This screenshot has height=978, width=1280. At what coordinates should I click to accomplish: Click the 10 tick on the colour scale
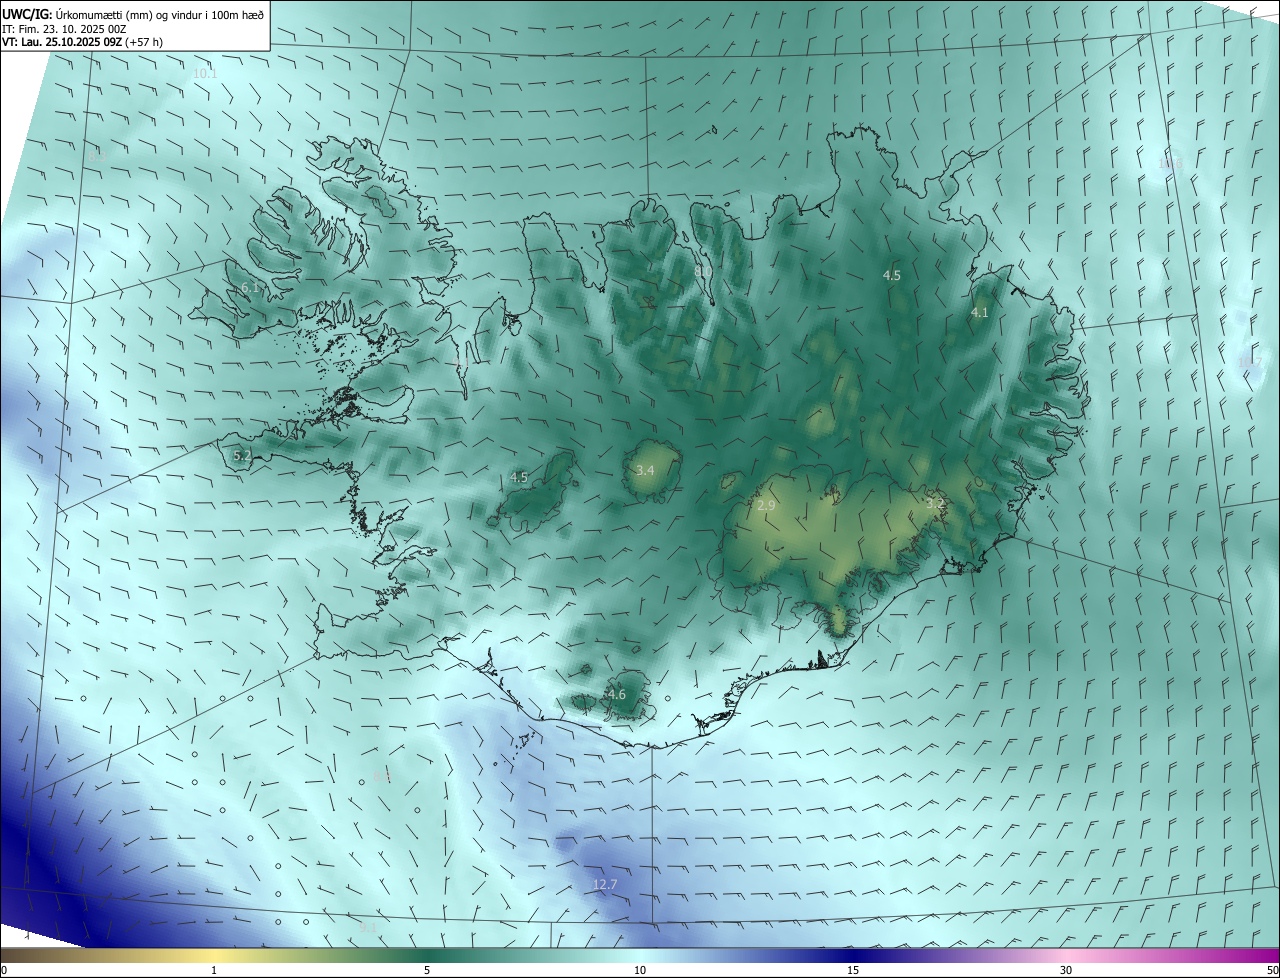[640, 970]
